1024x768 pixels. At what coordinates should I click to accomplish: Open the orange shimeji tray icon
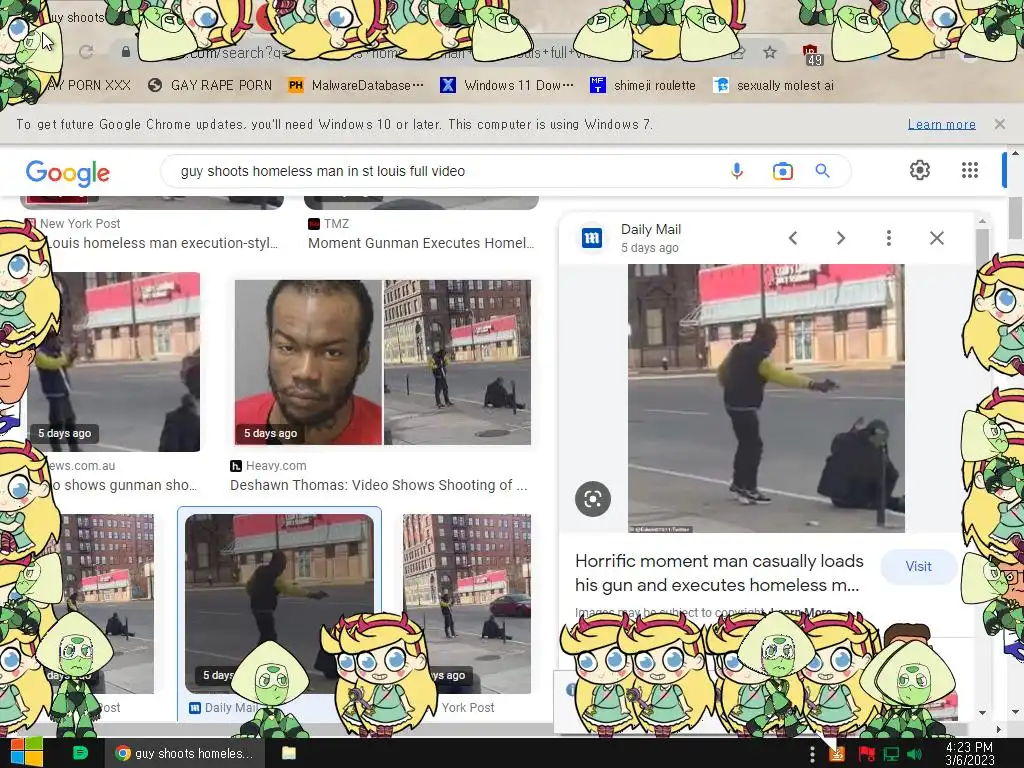click(x=837, y=754)
